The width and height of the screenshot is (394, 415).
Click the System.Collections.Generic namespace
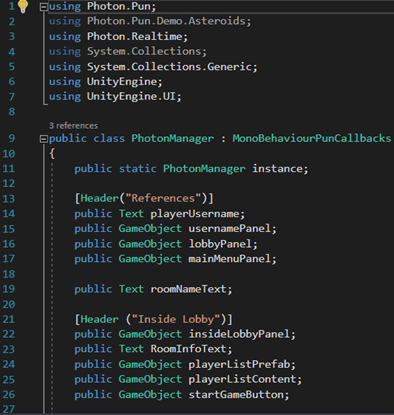coord(171,67)
